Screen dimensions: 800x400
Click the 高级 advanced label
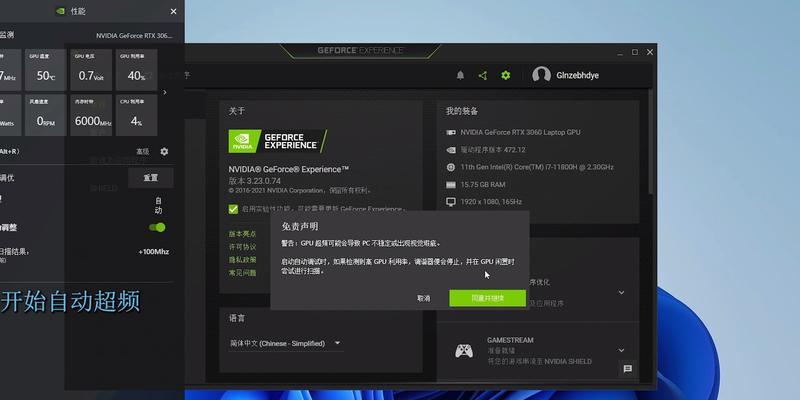pyautogui.click(x=143, y=152)
